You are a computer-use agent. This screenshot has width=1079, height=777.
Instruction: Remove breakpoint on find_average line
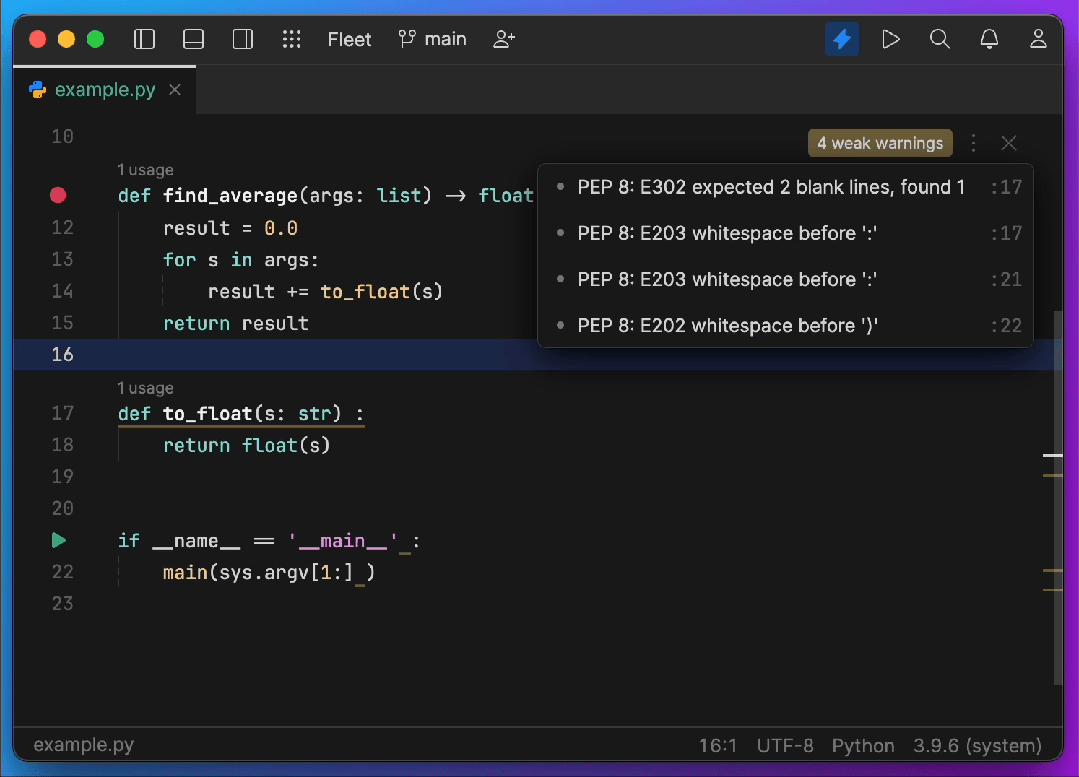click(x=58, y=195)
